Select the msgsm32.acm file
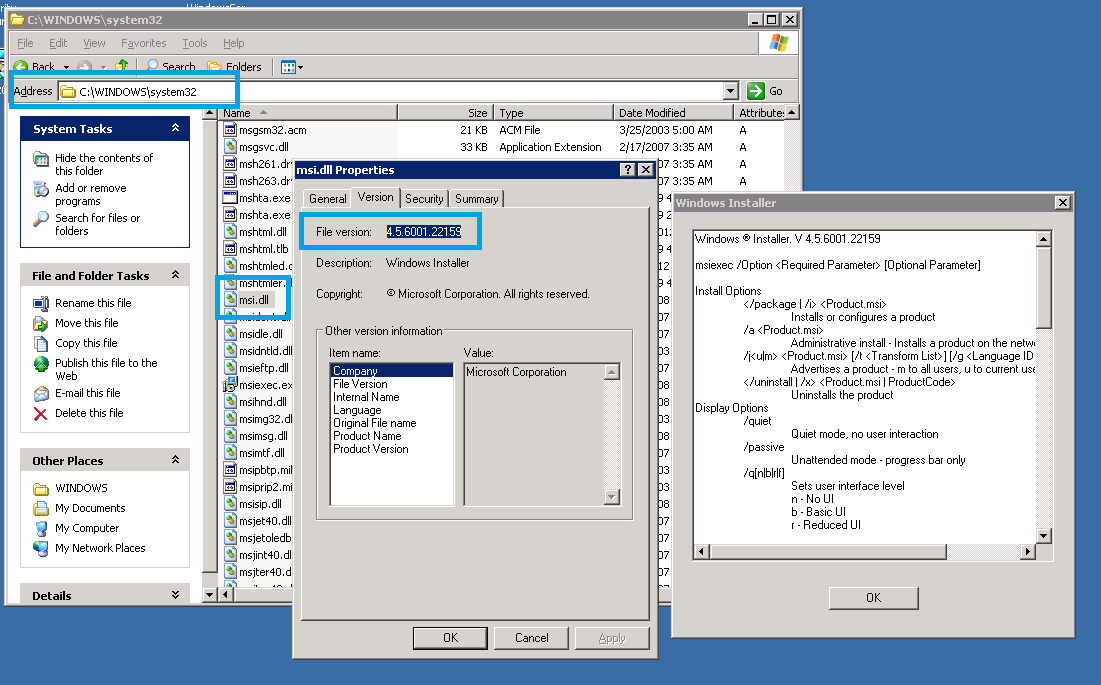The image size is (1101, 685). coord(272,130)
